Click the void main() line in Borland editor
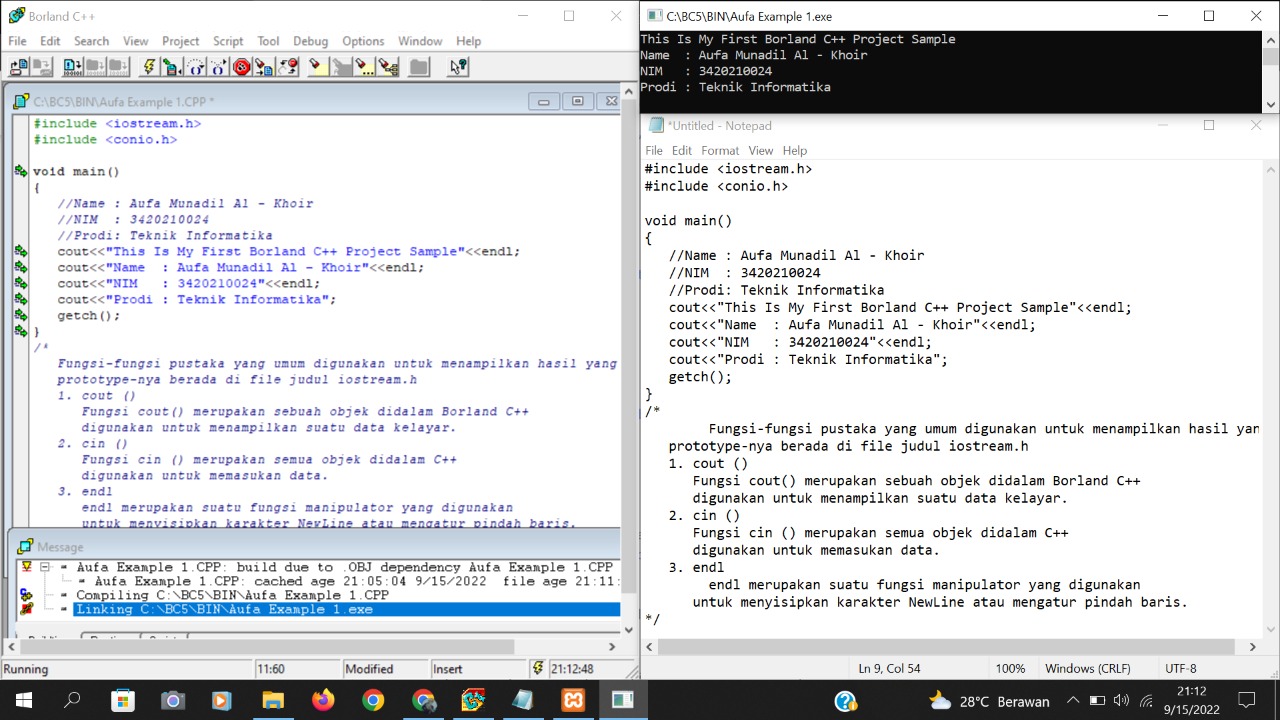Viewport: 1280px width, 720px height. point(76,171)
